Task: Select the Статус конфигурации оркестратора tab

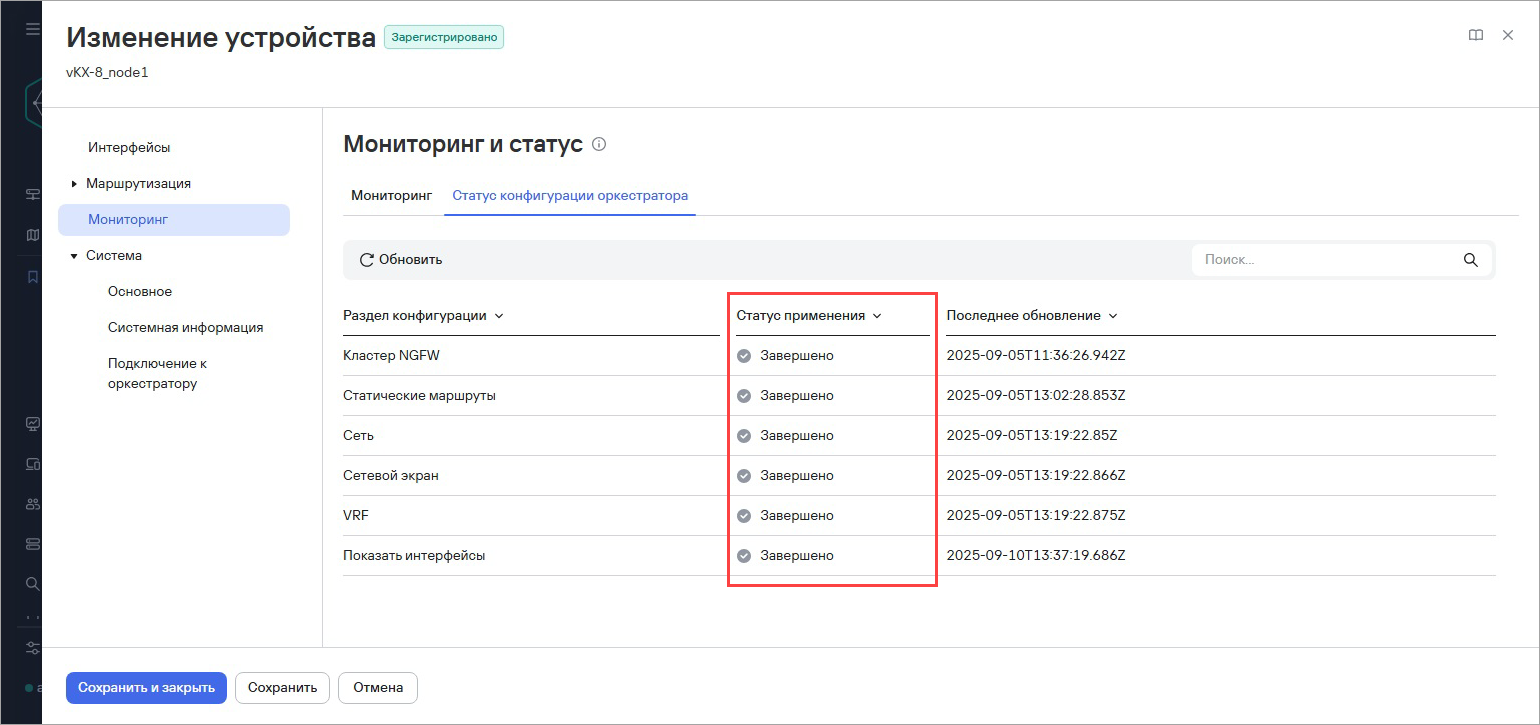Action: (570, 195)
